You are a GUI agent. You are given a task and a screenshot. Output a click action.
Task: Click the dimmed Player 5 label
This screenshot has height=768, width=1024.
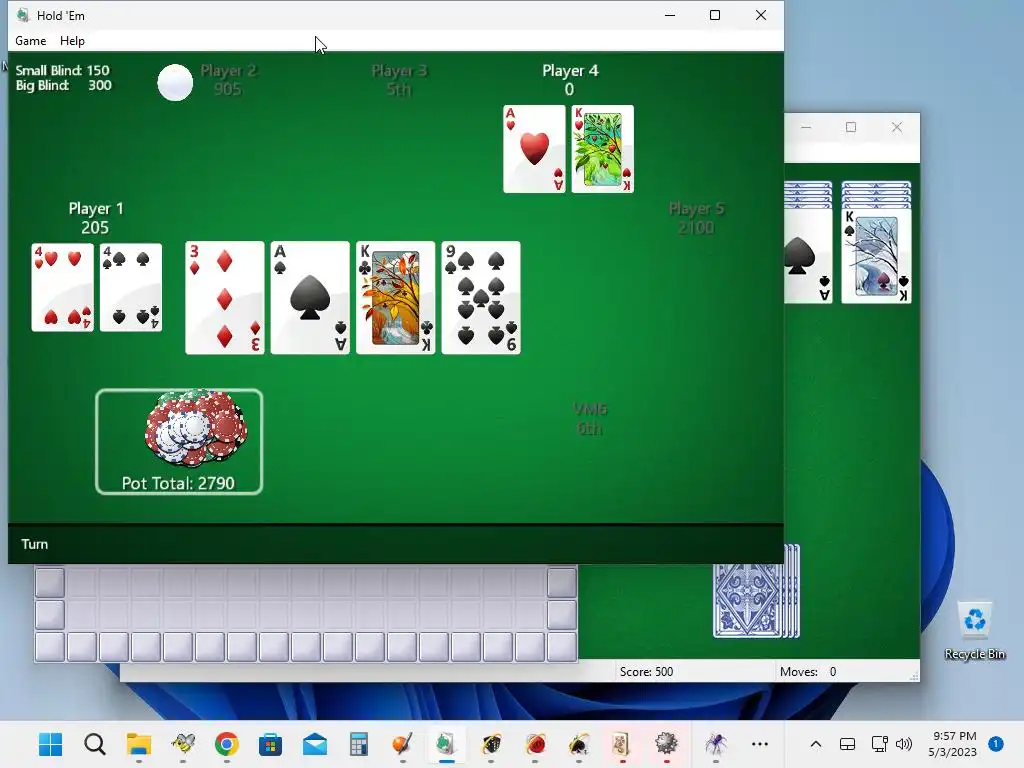pos(696,208)
